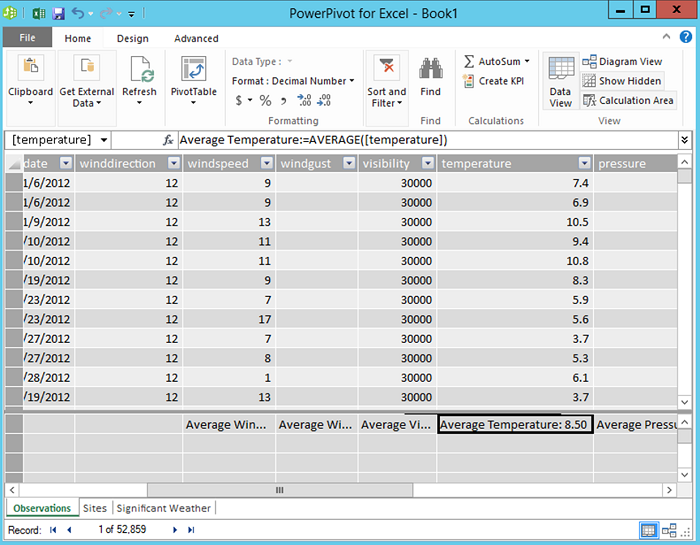This screenshot has height=545, width=700.
Task: Switch to Excel workbook icon in title bar
Action: click(x=39, y=14)
